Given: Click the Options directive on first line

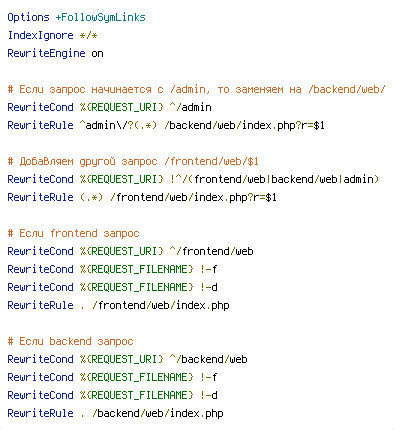Looking at the screenshot, I should [x=28, y=17].
